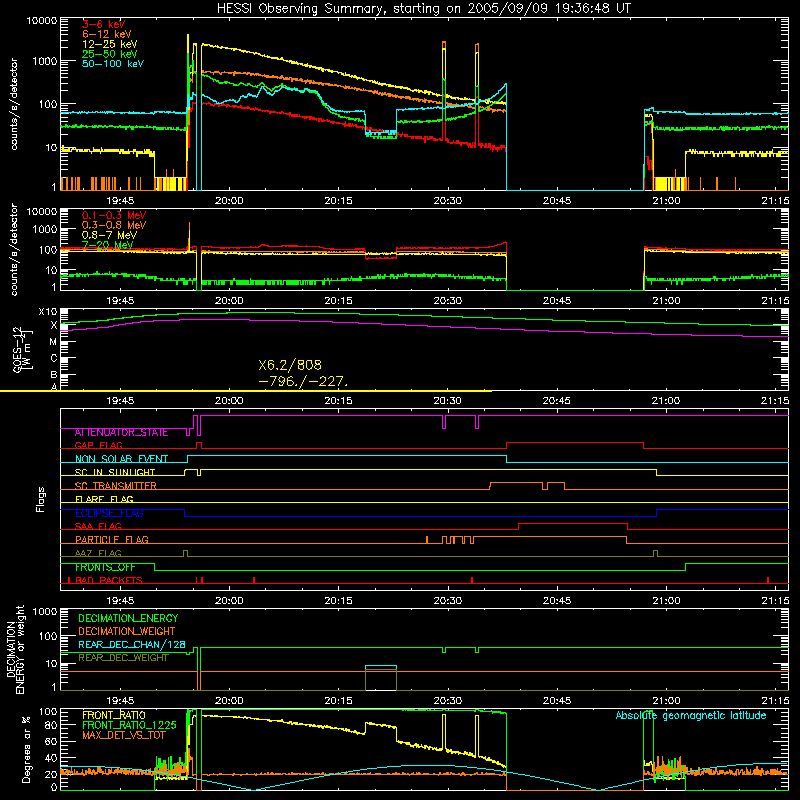Click the Flags panel axis title
800x800 pixels.
pos(41,499)
